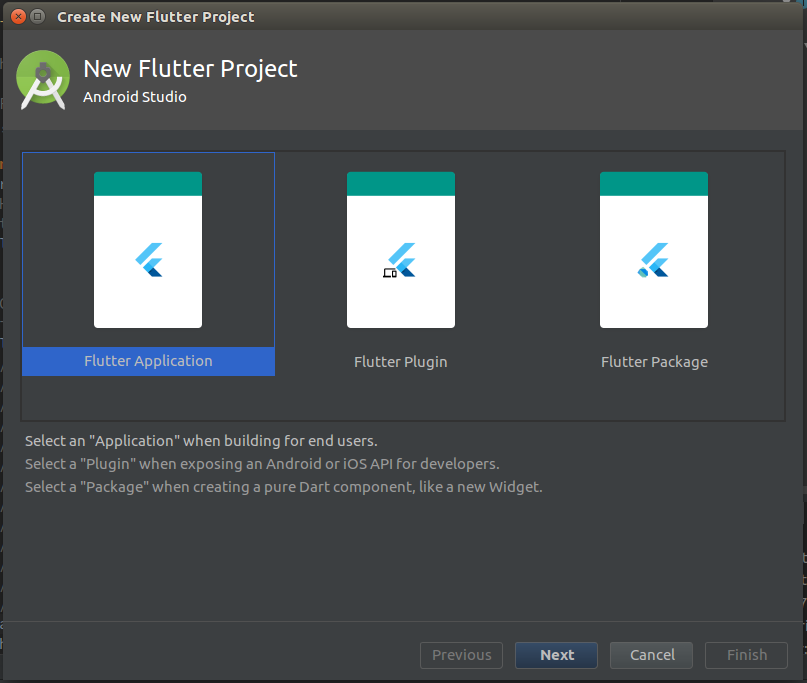Image resolution: width=807 pixels, height=683 pixels.
Task: Click the plugin device badge icon
Action: tap(389, 272)
